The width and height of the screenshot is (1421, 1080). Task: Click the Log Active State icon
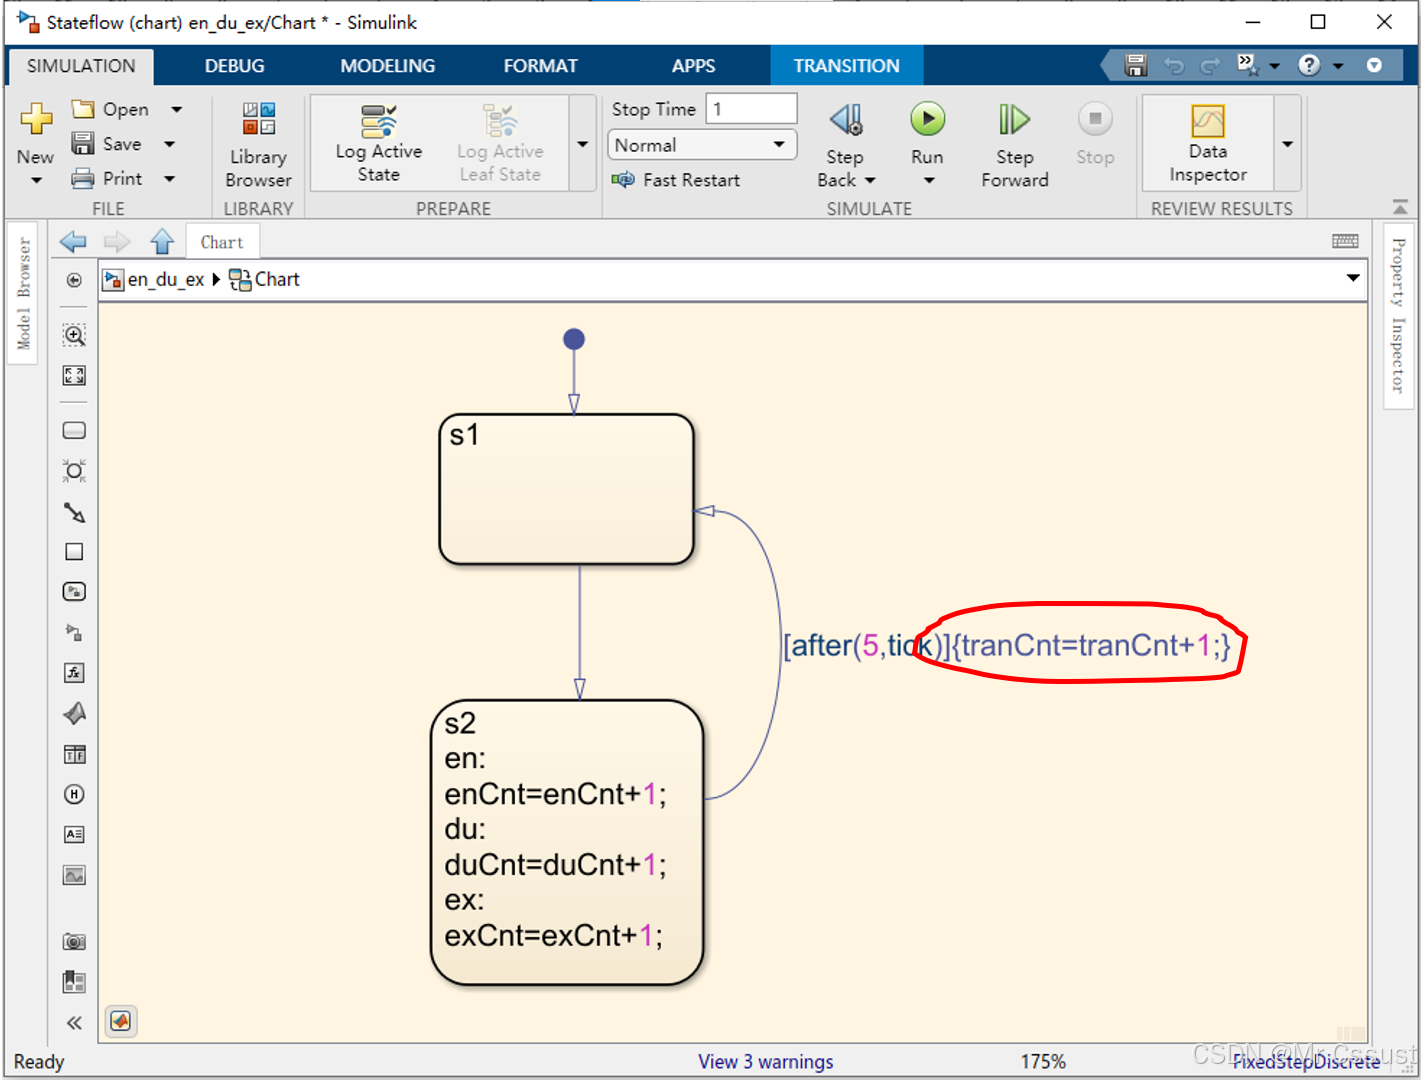tap(378, 121)
